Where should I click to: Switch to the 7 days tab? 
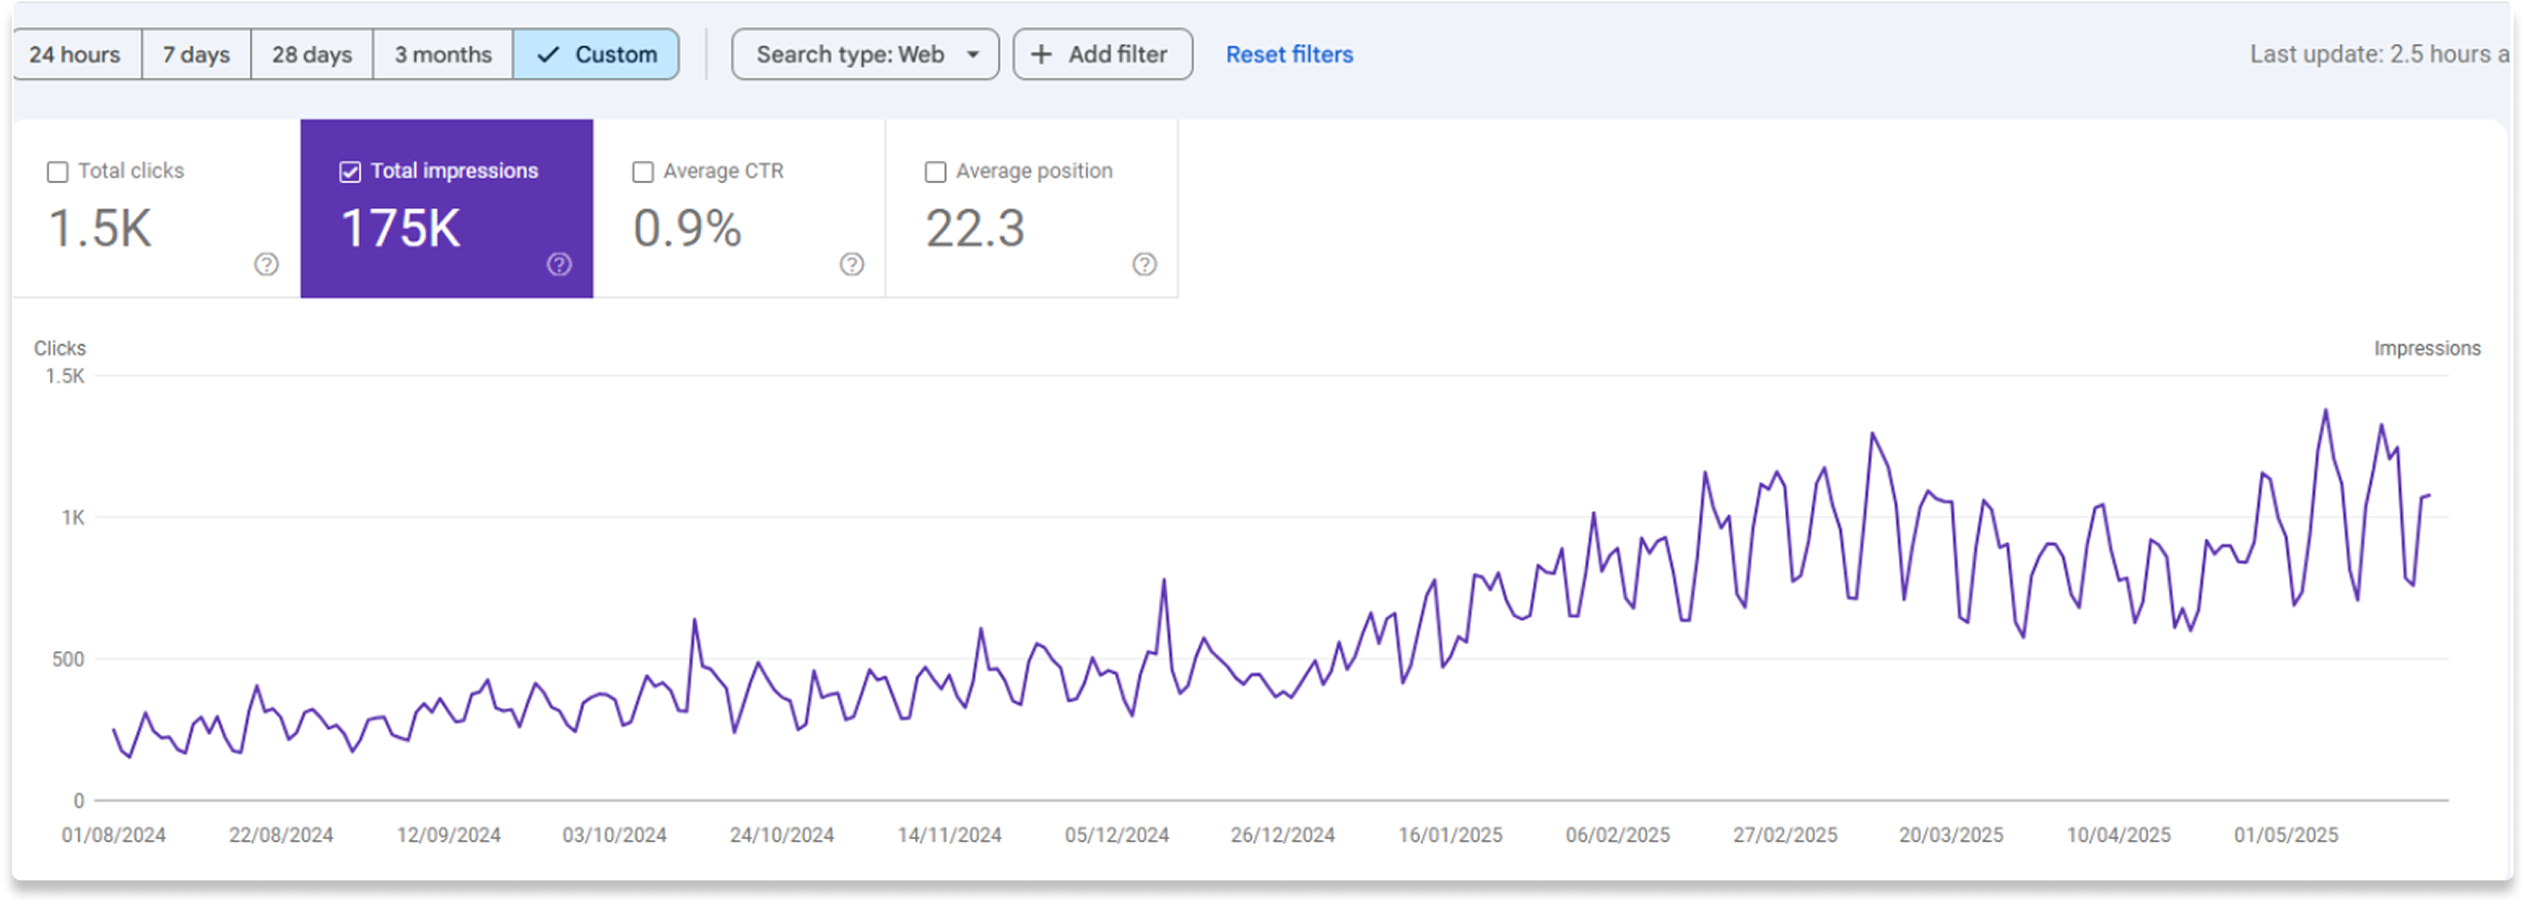pos(196,54)
